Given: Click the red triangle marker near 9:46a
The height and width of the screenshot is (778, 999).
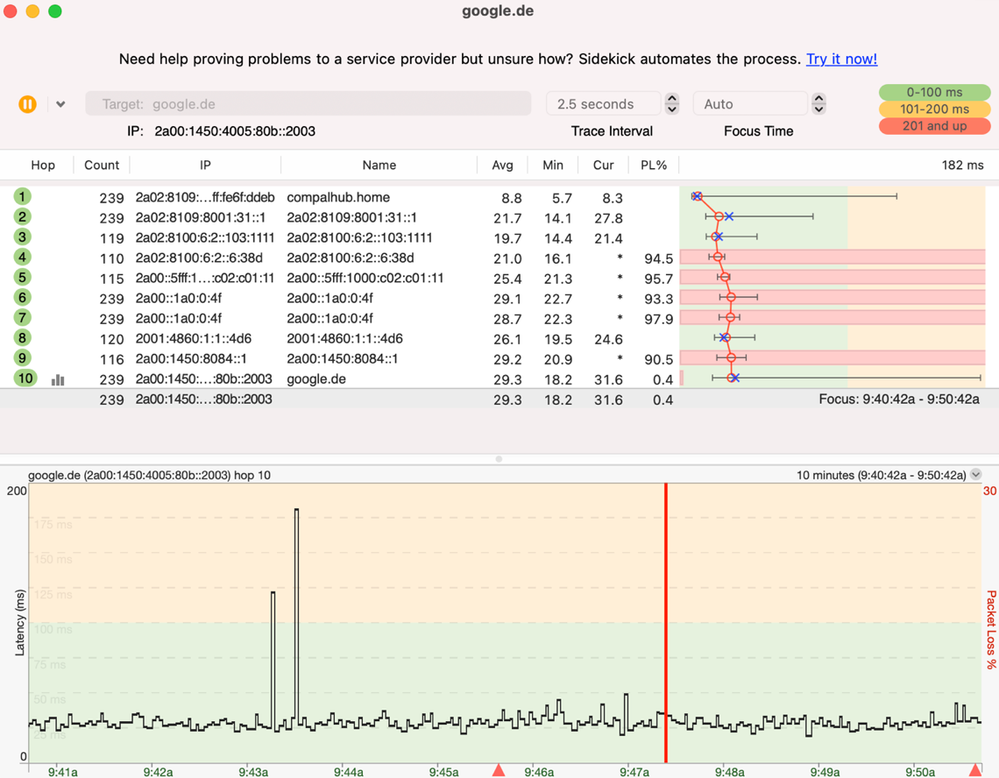Looking at the screenshot, I should 499,770.
